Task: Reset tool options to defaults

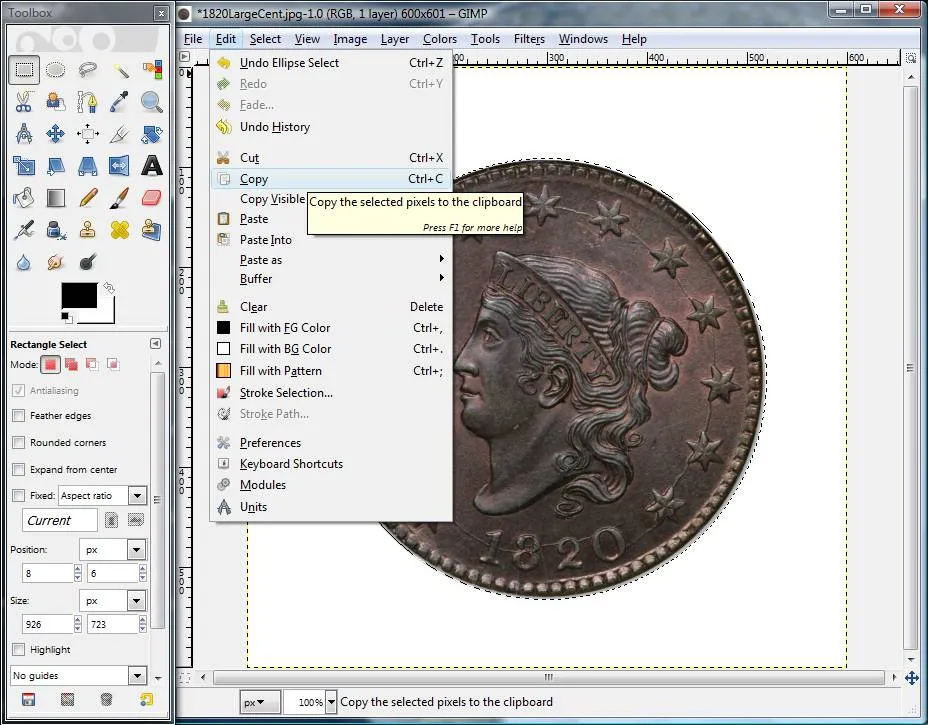Action: point(146,700)
